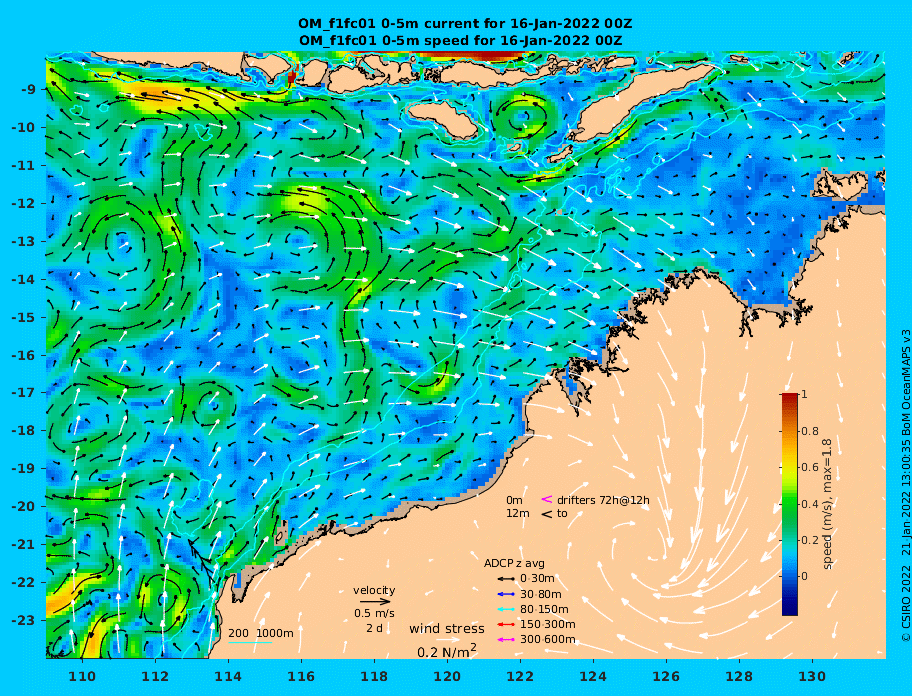
Task: Click the white wind stress scale arrow
Action: [446, 640]
